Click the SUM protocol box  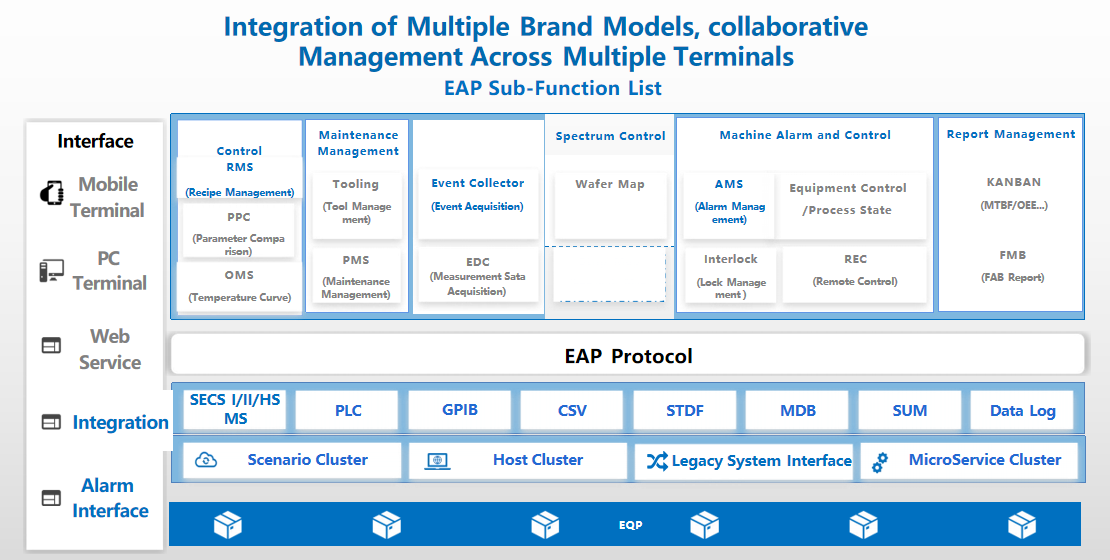(x=910, y=410)
